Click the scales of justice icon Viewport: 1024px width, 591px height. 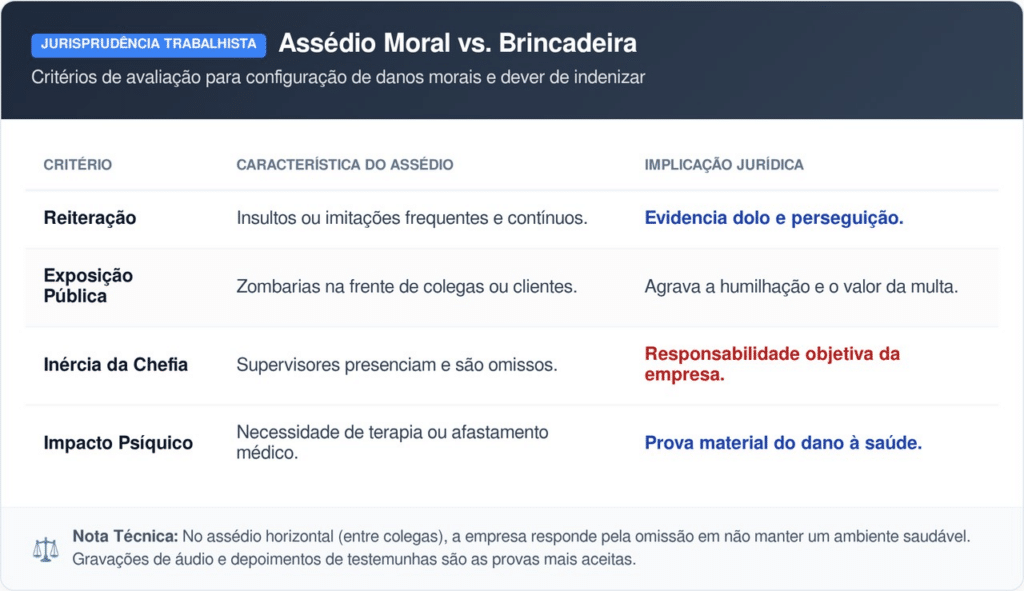(45, 548)
